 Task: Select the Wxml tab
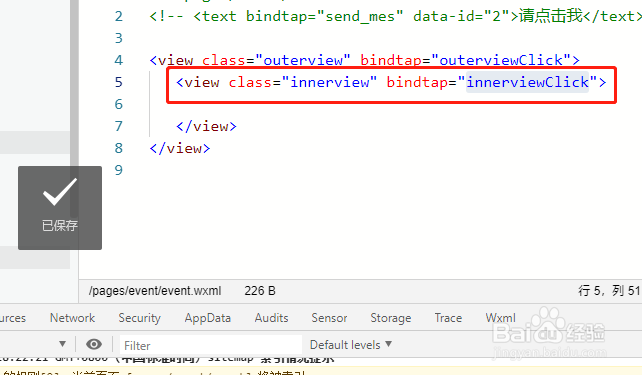point(500,318)
